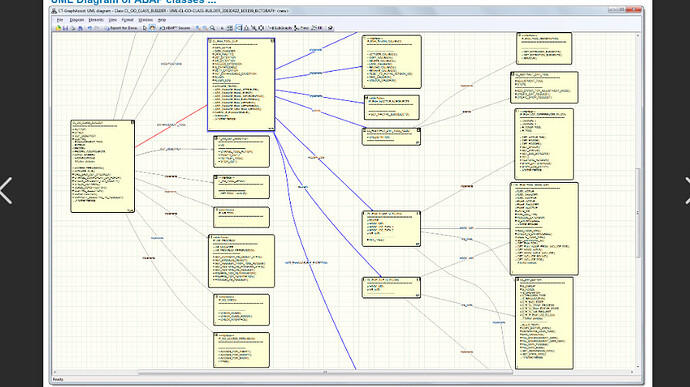The width and height of the screenshot is (690, 387).
Task: Click the horizontal scrollbar thumb below diagram
Action: 325,372
